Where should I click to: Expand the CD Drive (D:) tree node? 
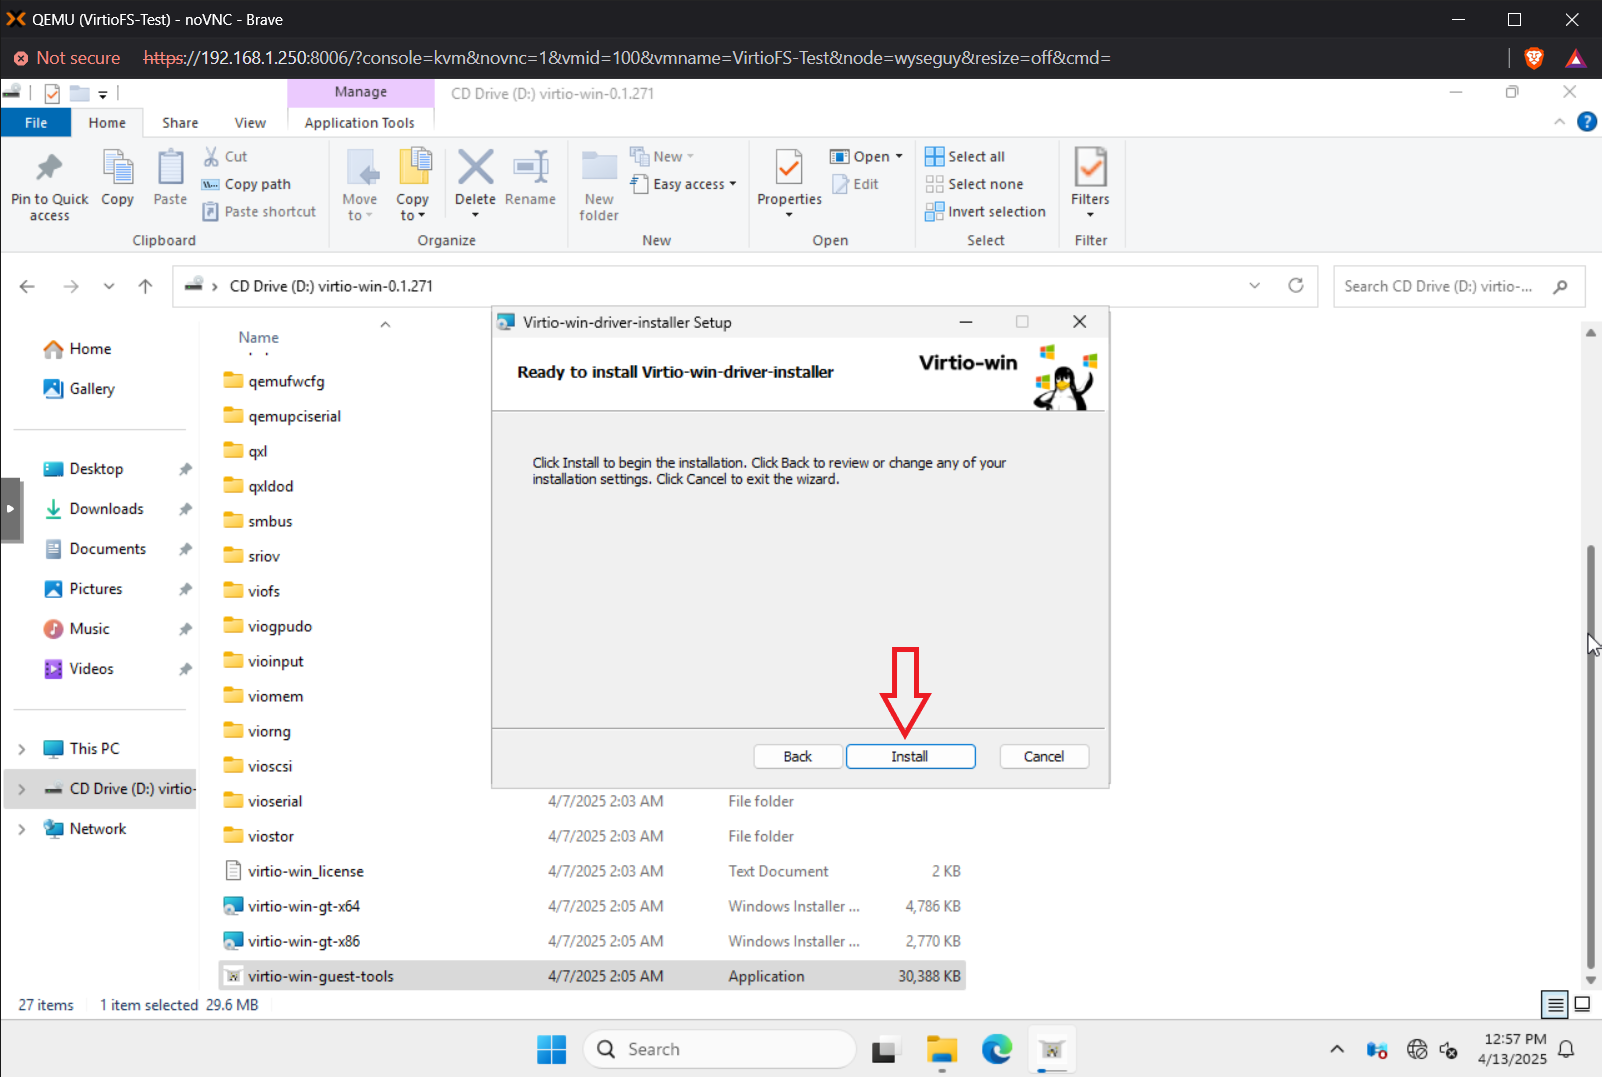[x=21, y=789]
